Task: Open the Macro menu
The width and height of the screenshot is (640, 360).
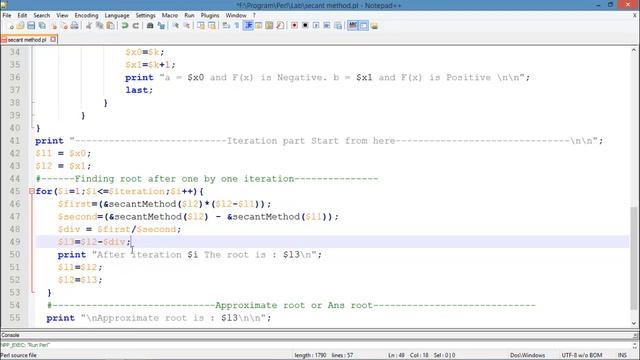Action: [x=170, y=16]
